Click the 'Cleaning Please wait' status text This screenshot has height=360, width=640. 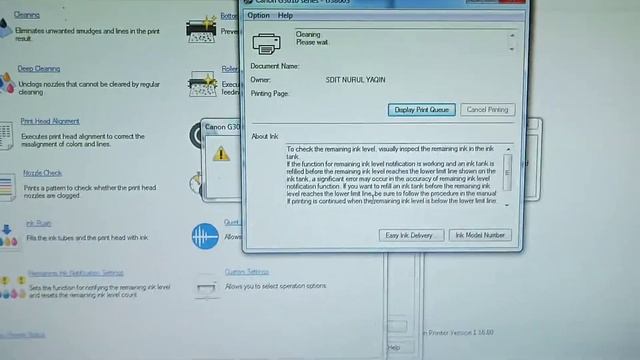pos(312,38)
